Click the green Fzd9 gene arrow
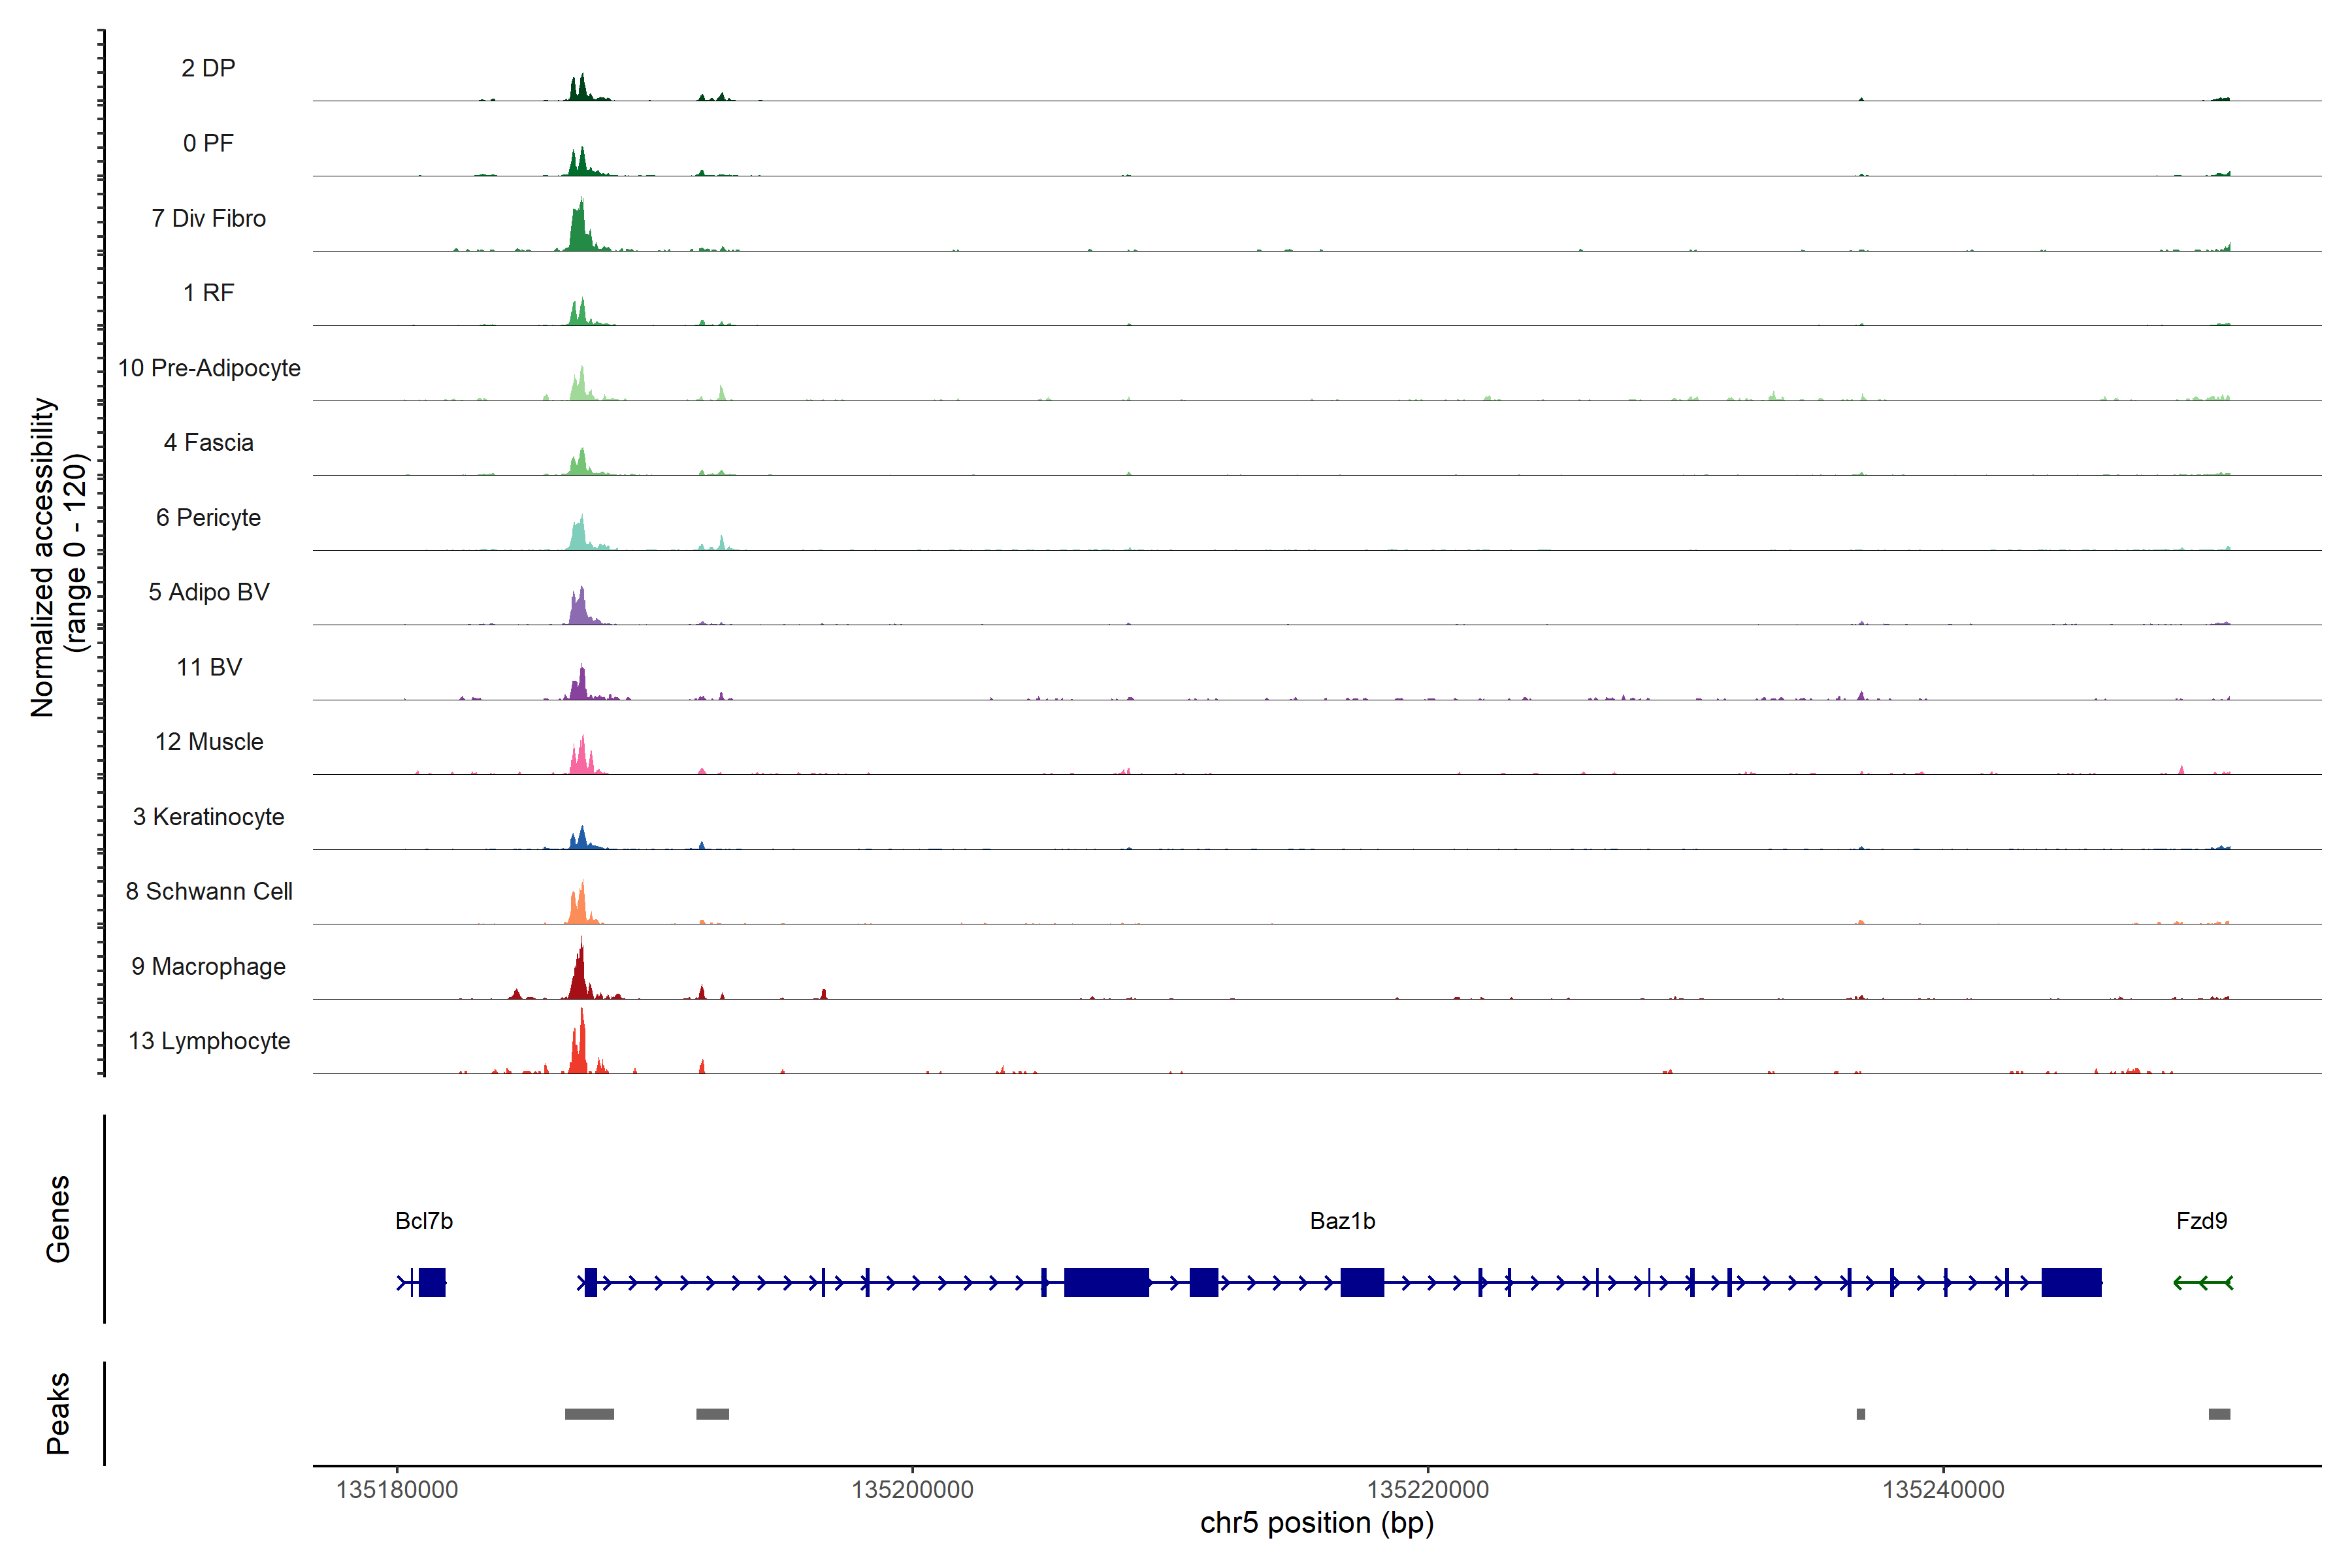Image resolution: width=2352 pixels, height=1568 pixels. pyautogui.click(x=2203, y=1283)
